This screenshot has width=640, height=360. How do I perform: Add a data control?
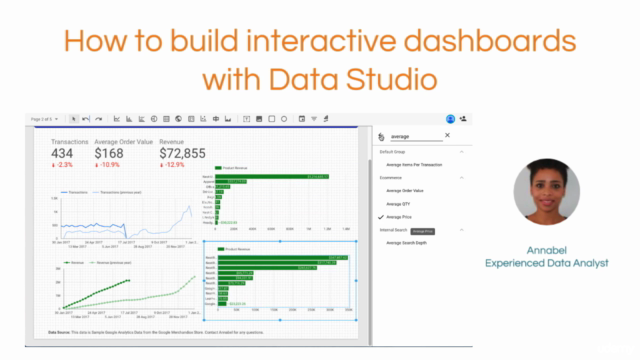click(326, 119)
